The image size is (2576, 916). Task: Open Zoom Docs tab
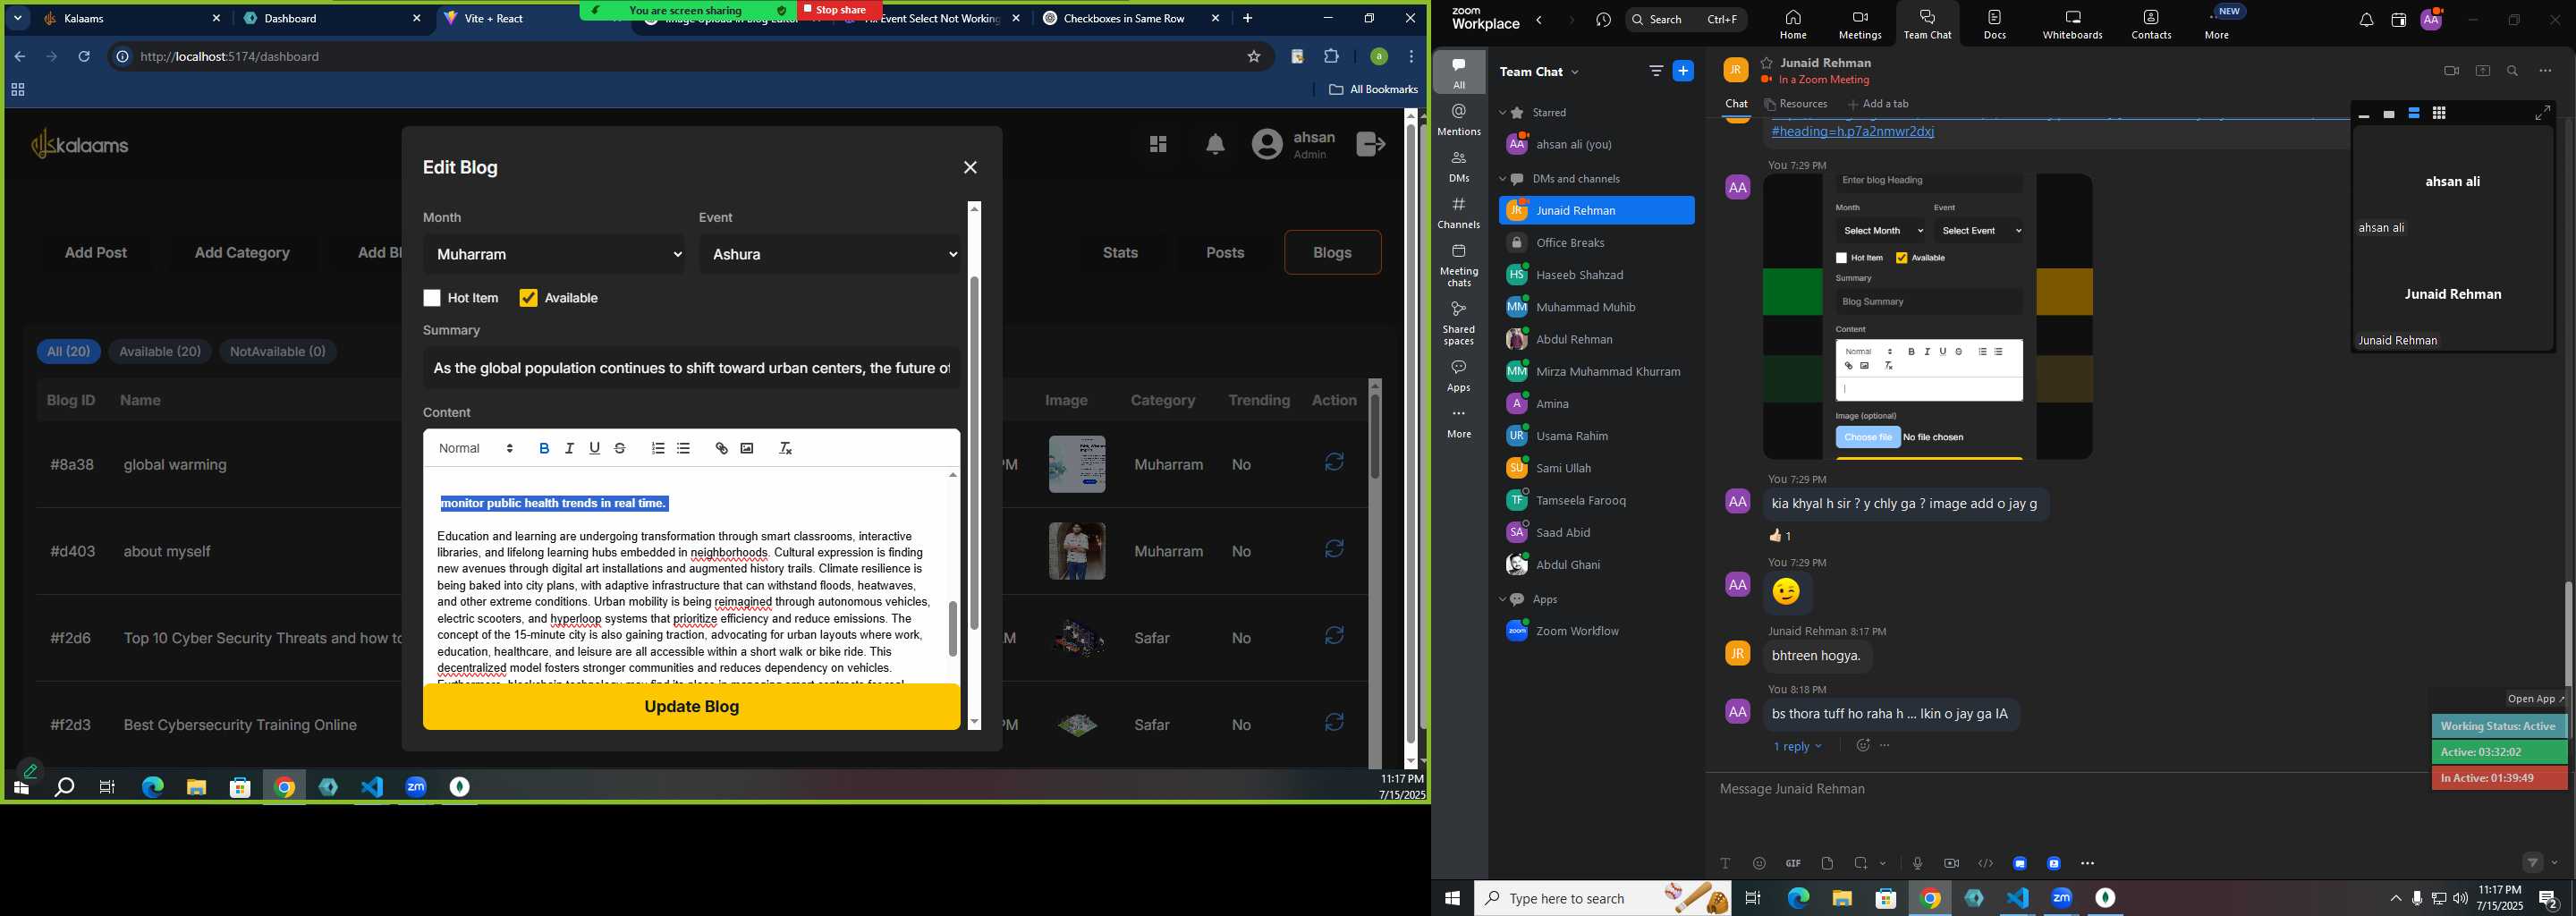(1995, 24)
